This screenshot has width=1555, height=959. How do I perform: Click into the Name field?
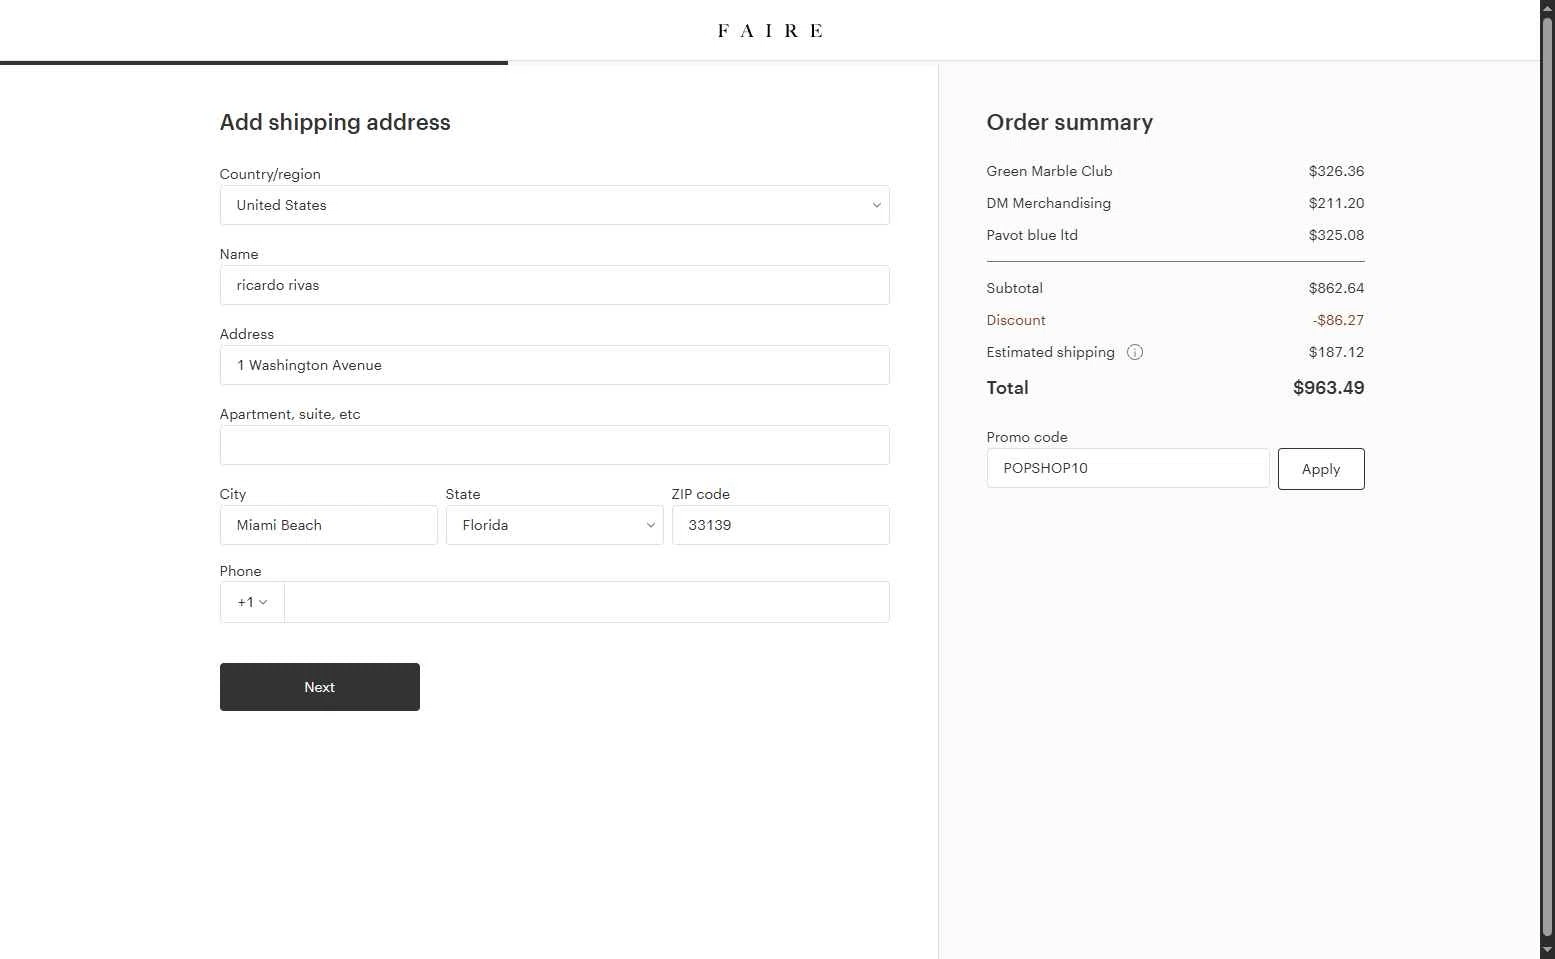coord(554,285)
